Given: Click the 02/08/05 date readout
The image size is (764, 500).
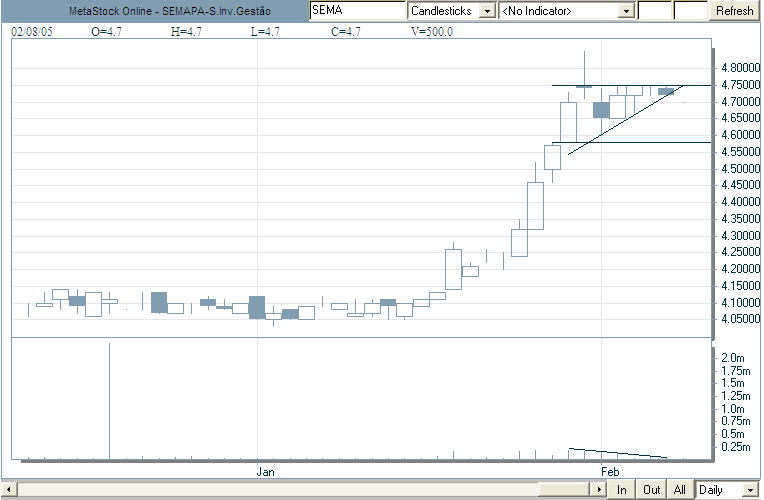Looking at the screenshot, I should 32,32.
